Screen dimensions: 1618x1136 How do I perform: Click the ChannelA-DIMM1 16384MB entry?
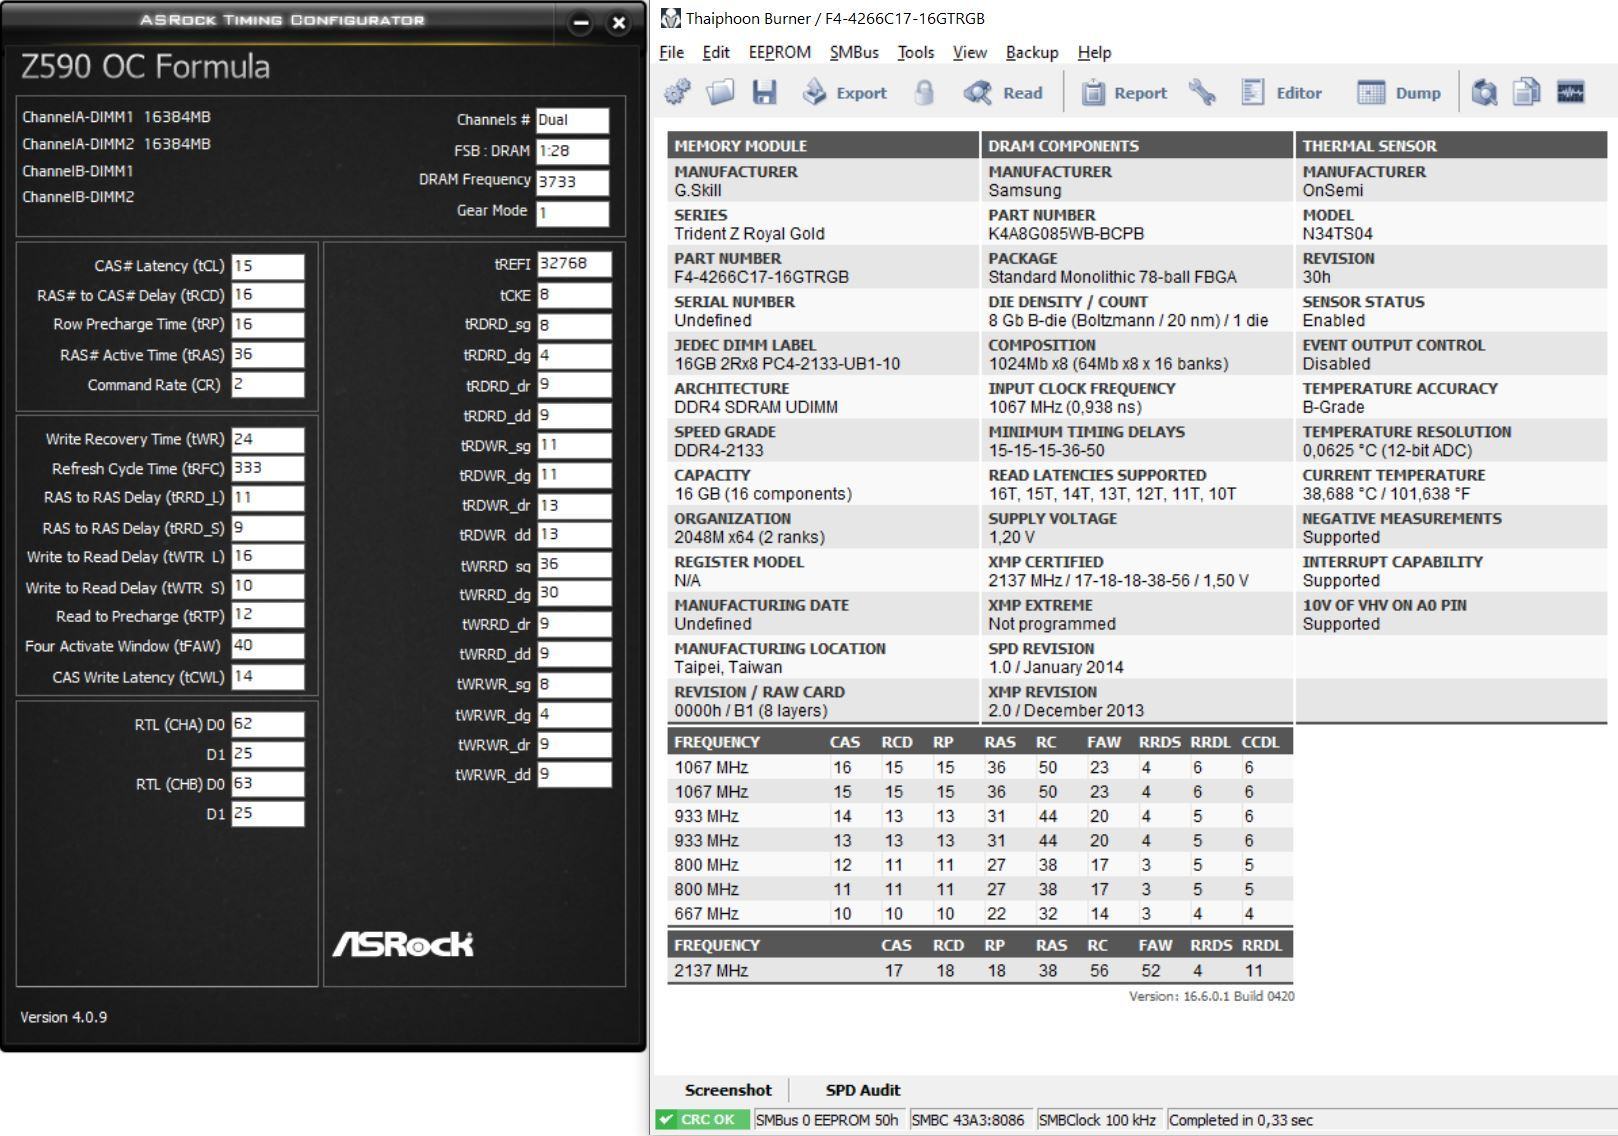116,117
